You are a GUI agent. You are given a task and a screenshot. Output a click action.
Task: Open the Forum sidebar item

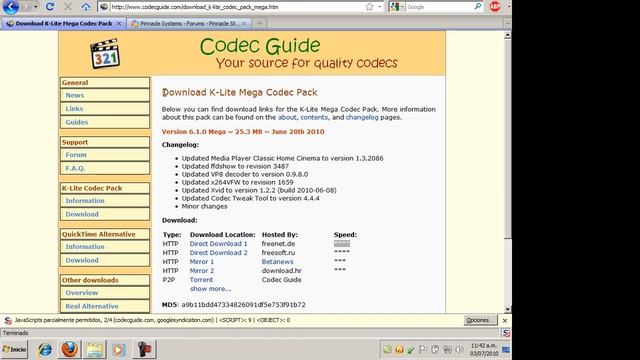click(x=105, y=155)
